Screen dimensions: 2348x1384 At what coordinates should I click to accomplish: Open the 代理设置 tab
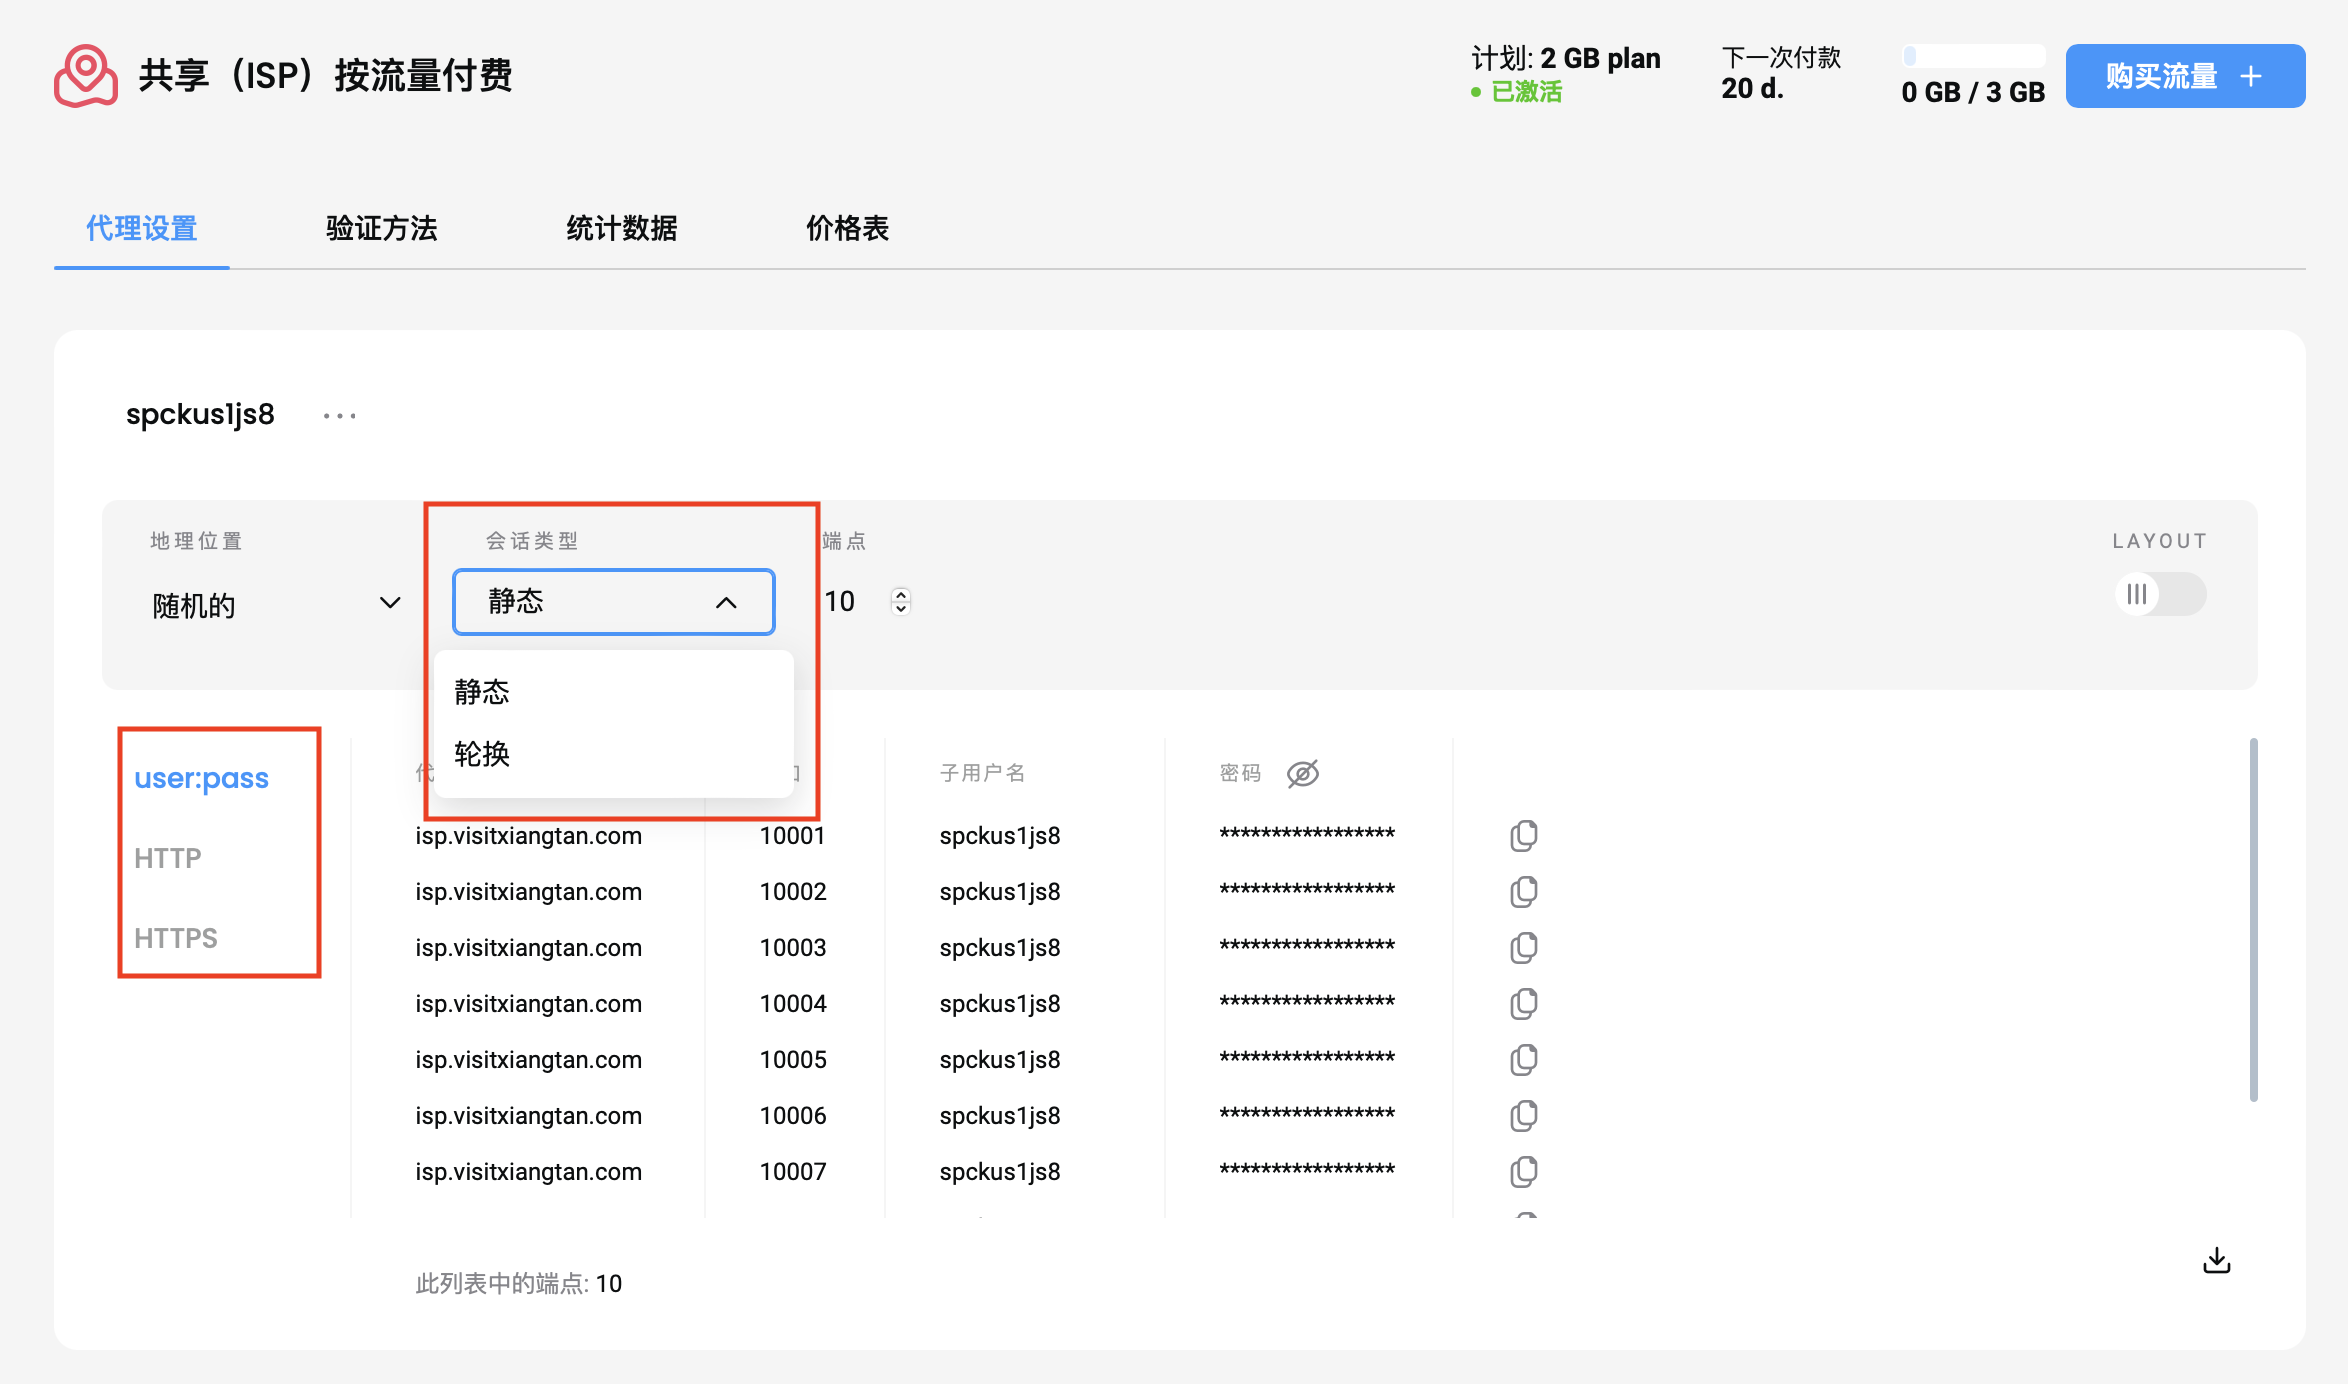tap(141, 228)
